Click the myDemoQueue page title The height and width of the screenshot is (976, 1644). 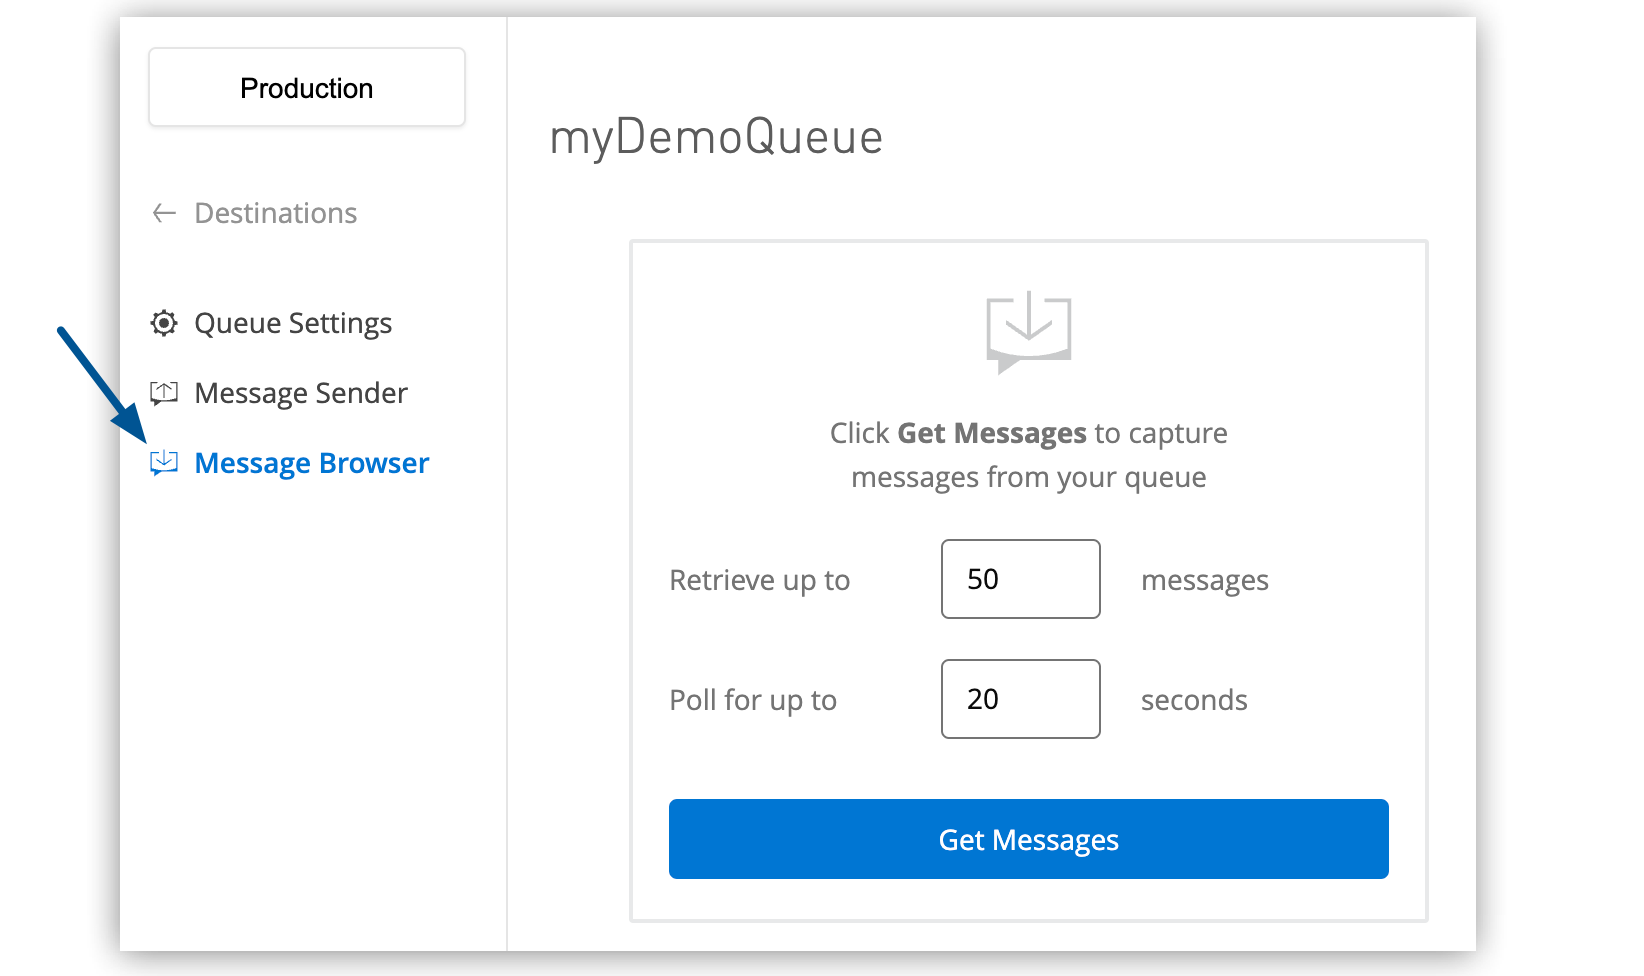(x=716, y=137)
